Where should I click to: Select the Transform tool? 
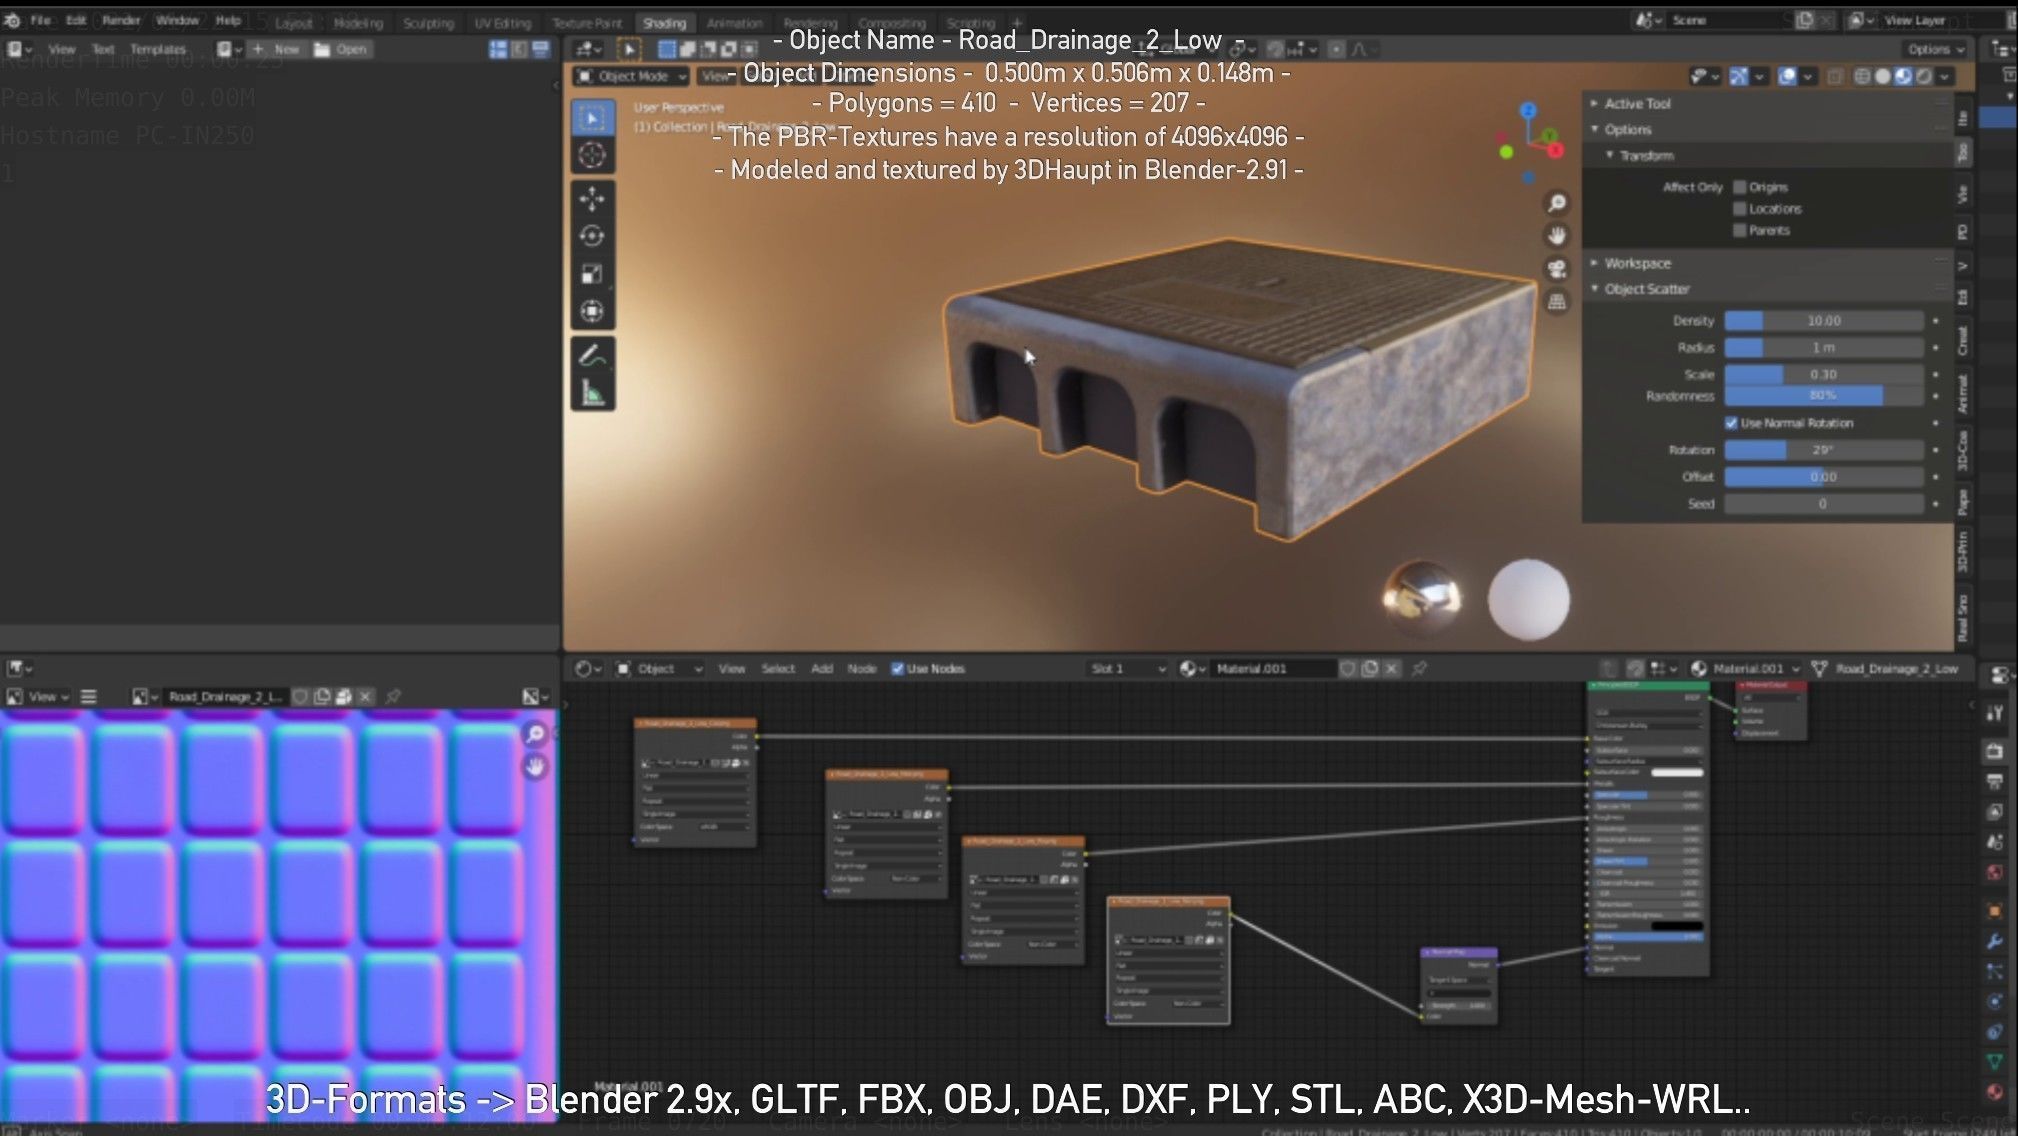click(592, 311)
